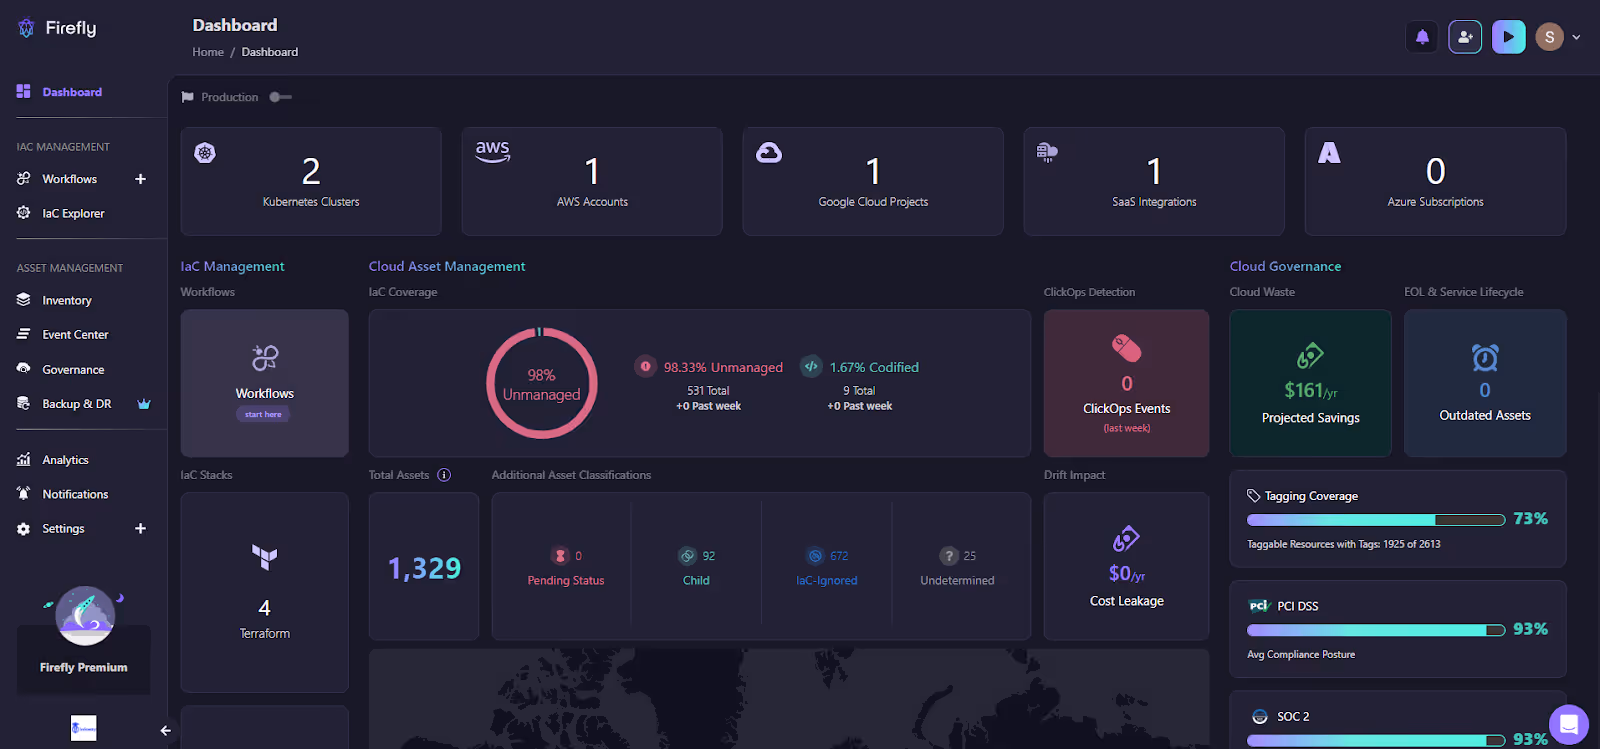Image resolution: width=1600 pixels, height=749 pixels.
Task: Open the Projected Savings card
Action: 1311,383
